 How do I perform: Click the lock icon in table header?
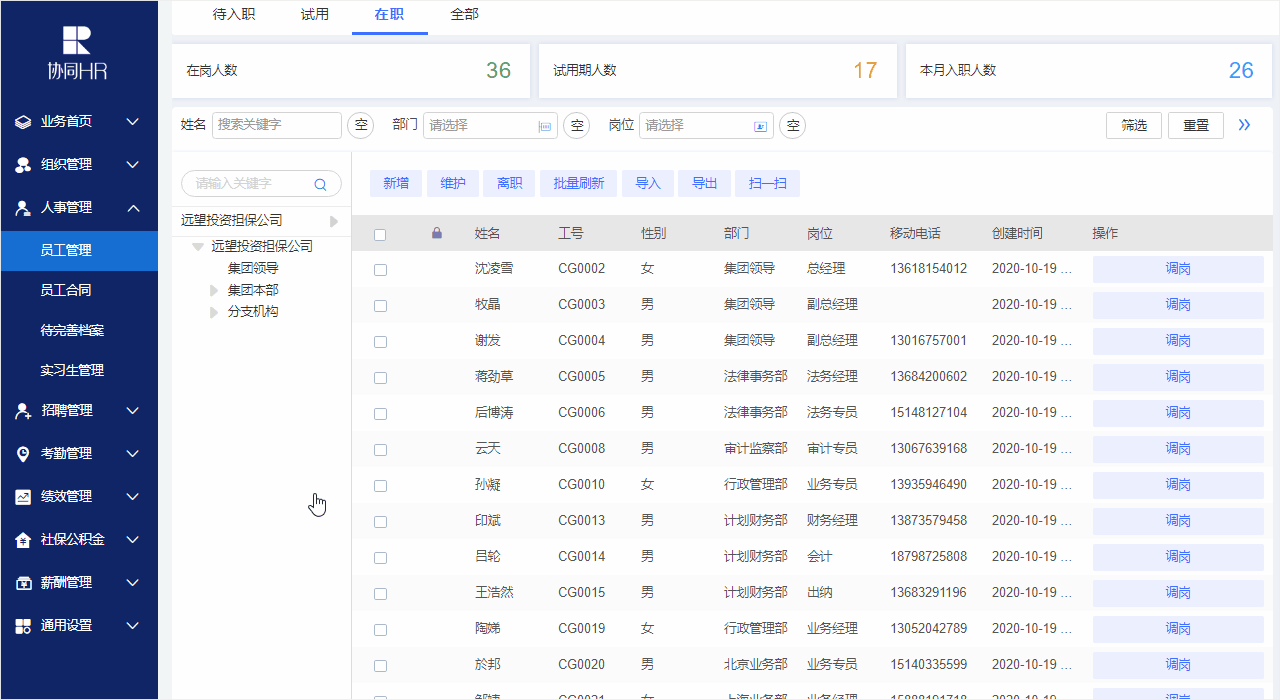(x=436, y=233)
